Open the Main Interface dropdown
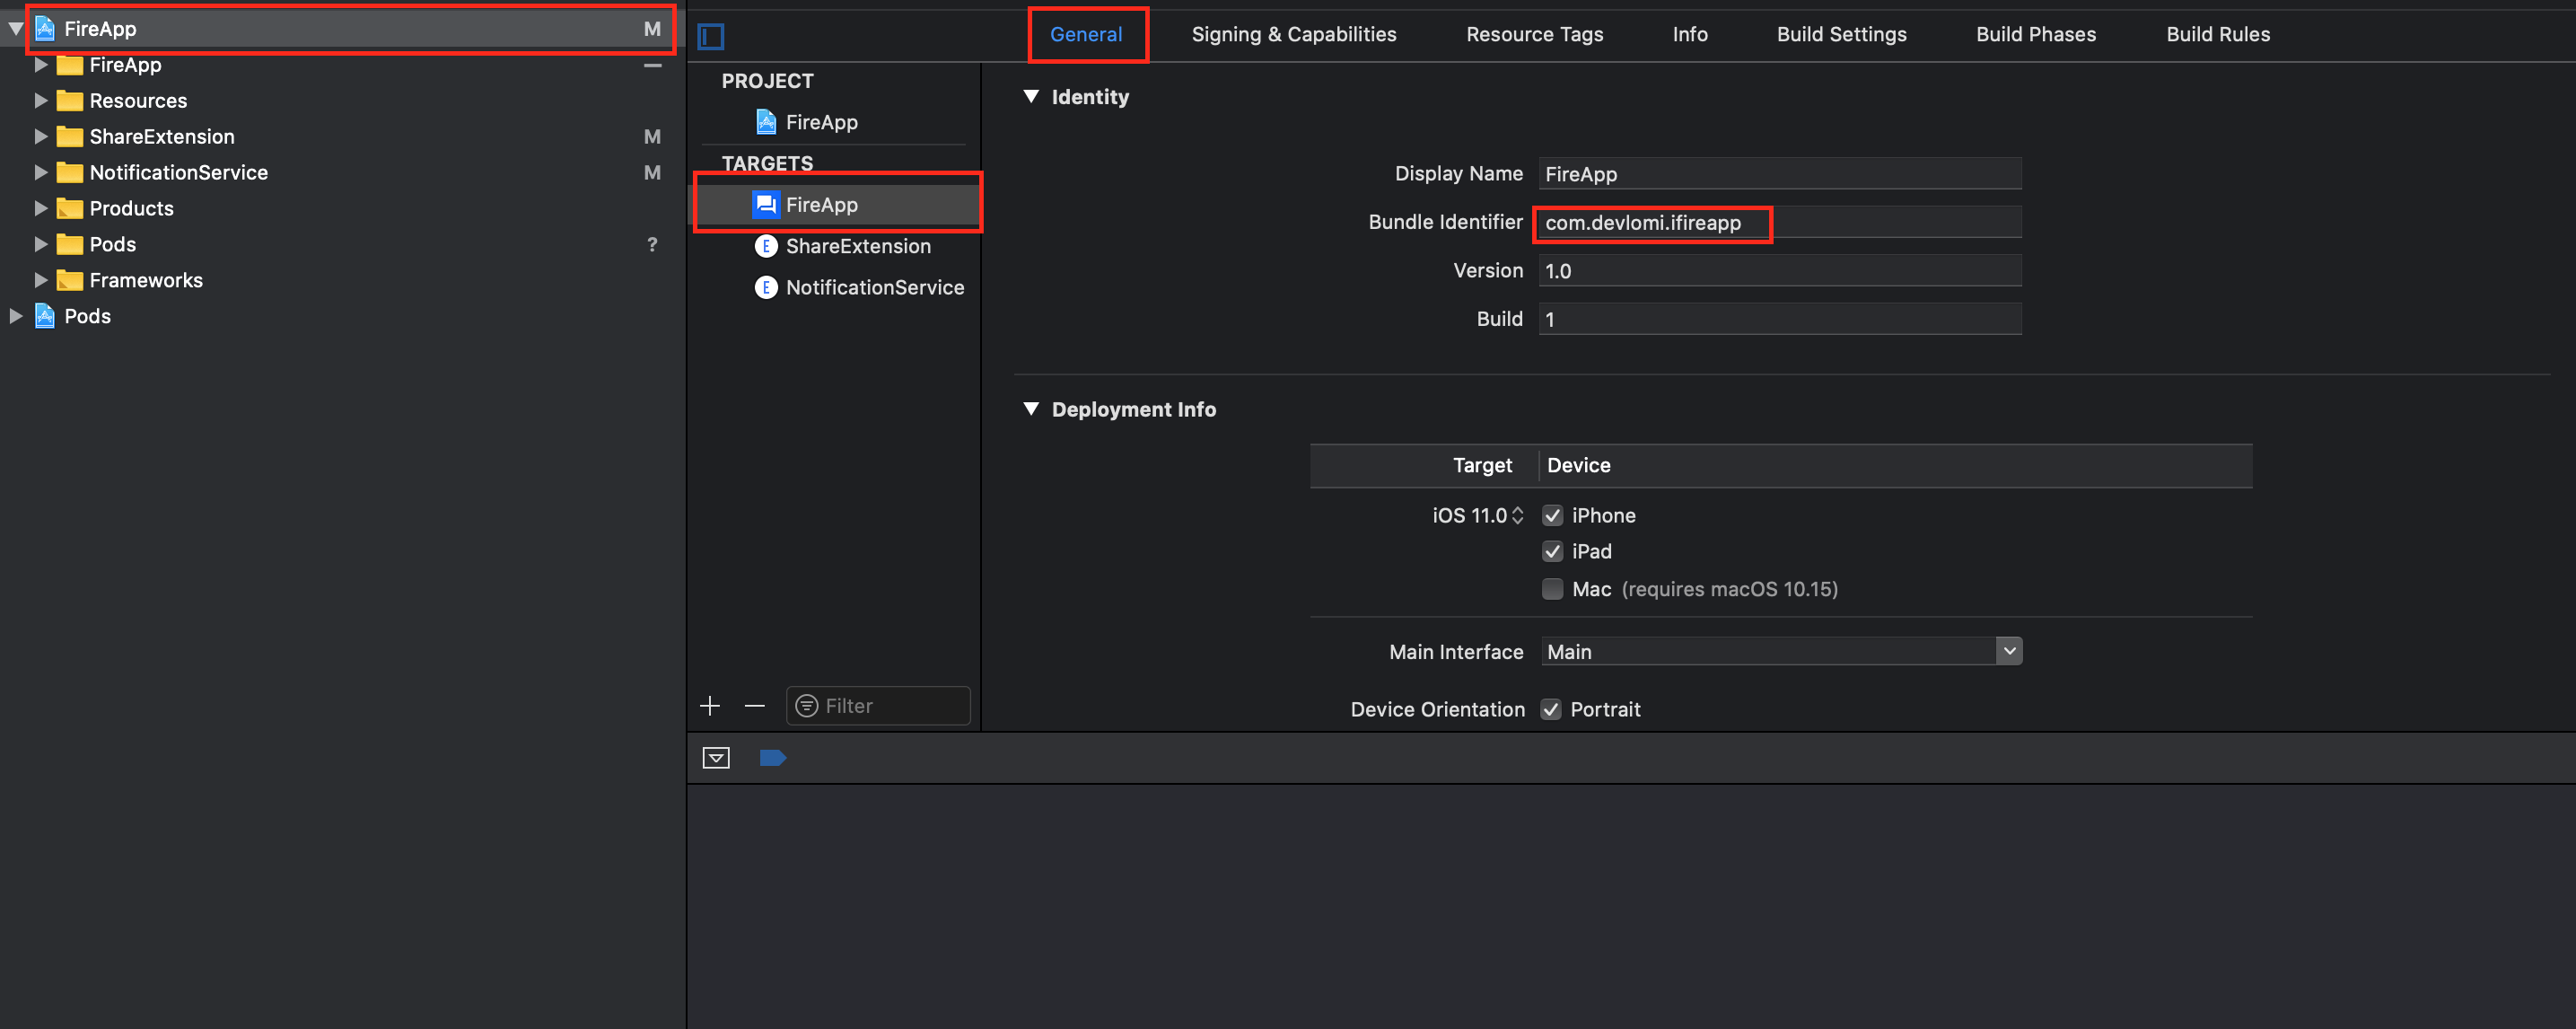Image resolution: width=2576 pixels, height=1029 pixels. [2009, 652]
